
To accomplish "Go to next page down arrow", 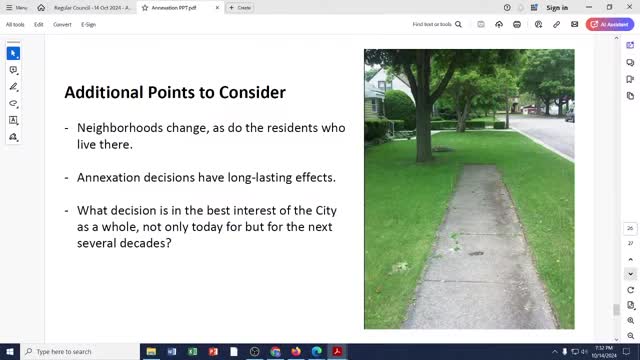I will click(x=630, y=274).
